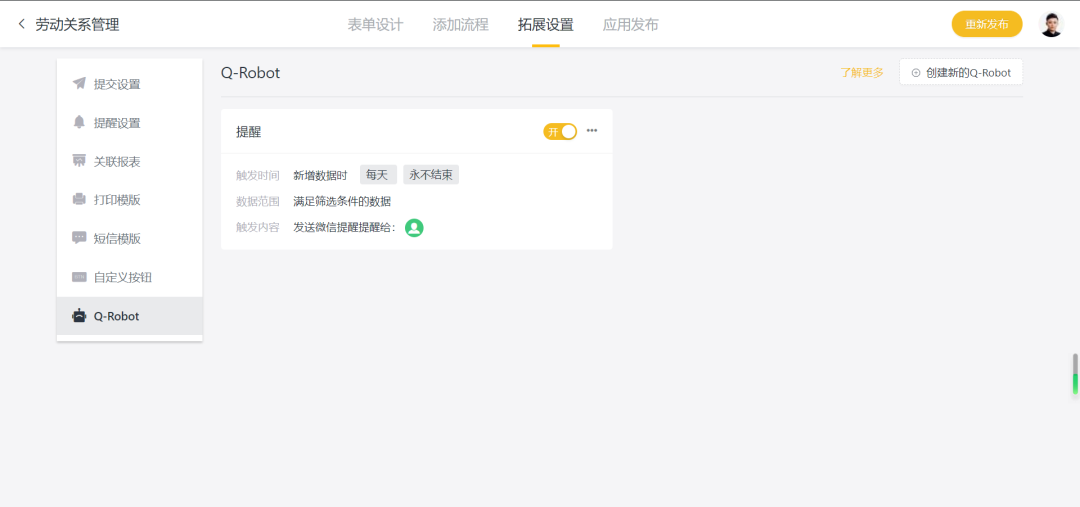Click 满足筛选条件的数据 text
This screenshot has height=507, width=1080.
[342, 201]
